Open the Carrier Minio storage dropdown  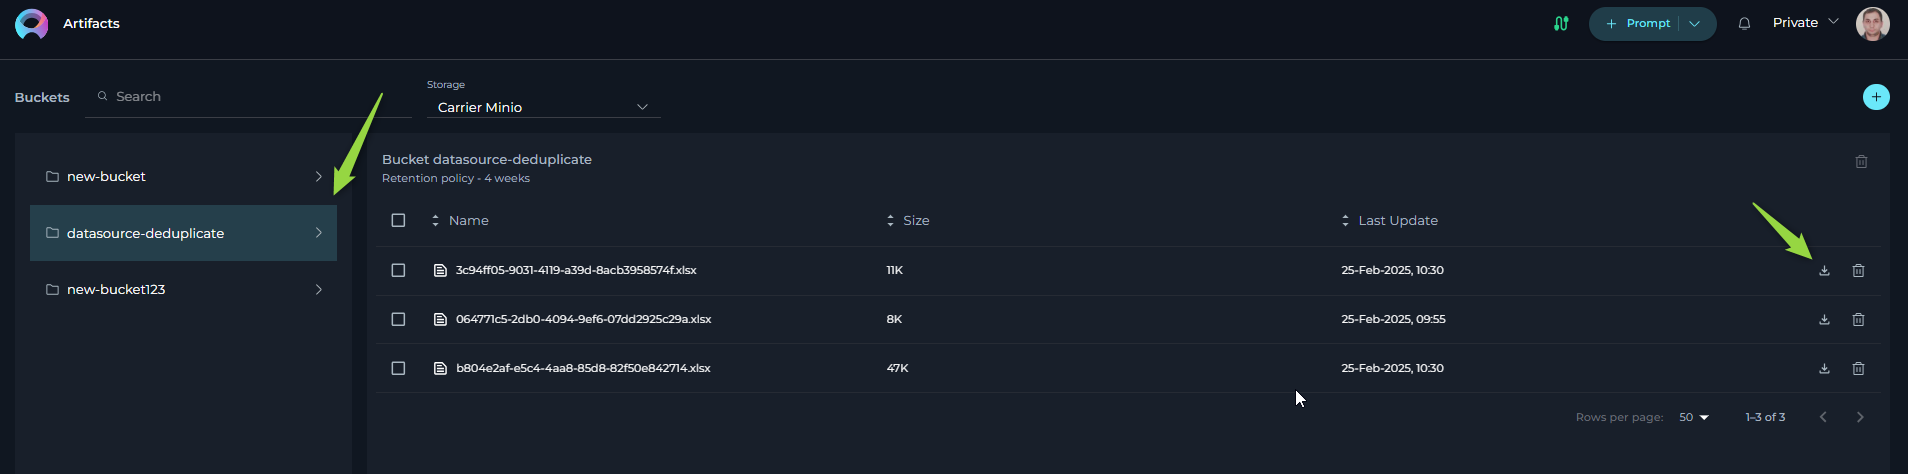click(543, 107)
